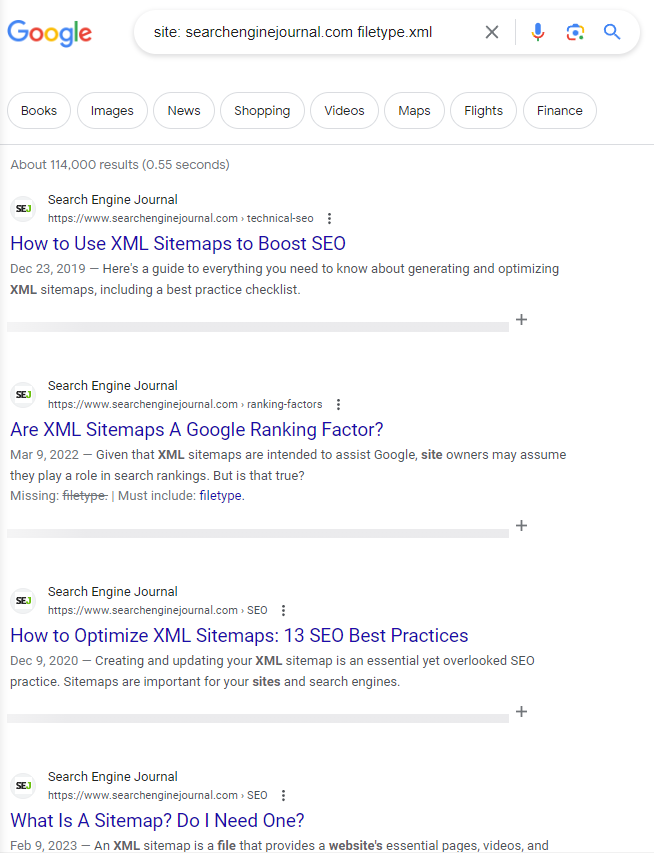Screen dimensions: 654x853
Task: Click 'Must include: filetype' link
Action: point(221,495)
